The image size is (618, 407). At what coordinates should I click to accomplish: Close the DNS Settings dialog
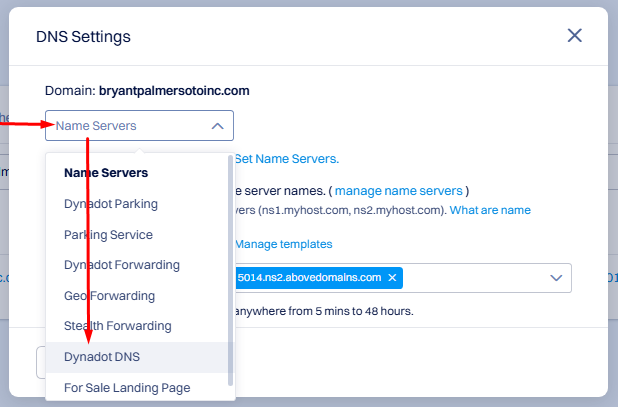pos(574,35)
